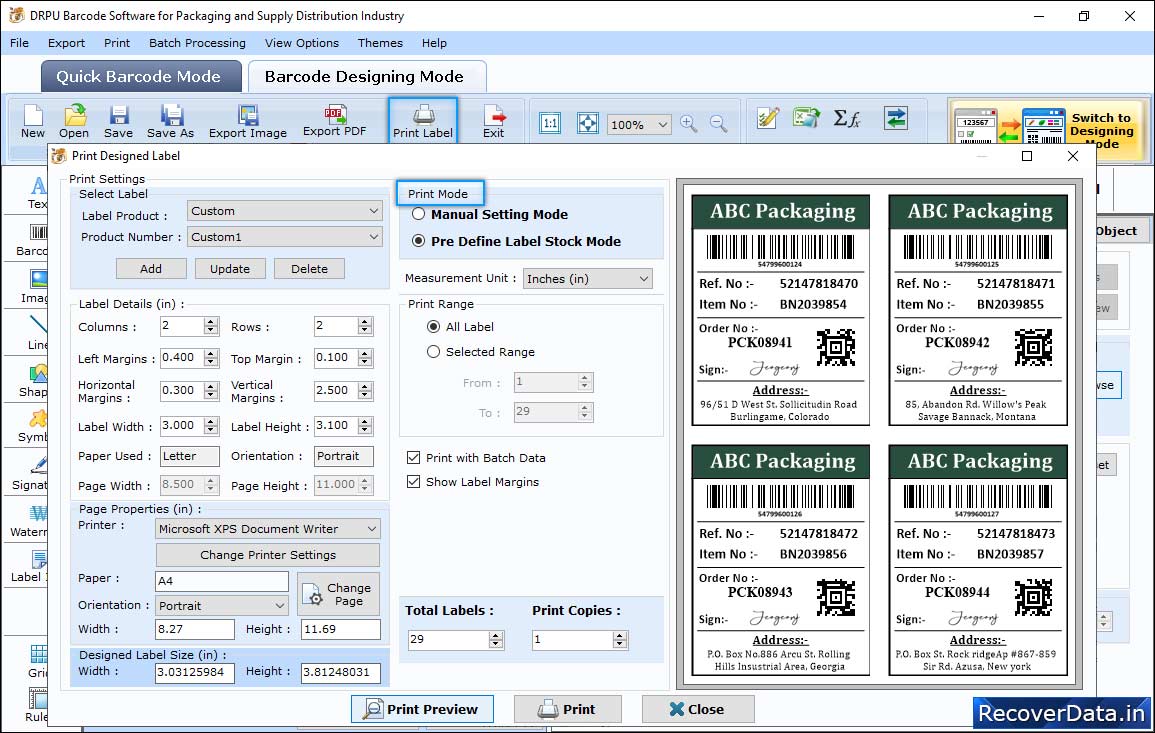The height and width of the screenshot is (733, 1155).
Task: Open the Printer selection dropdown
Action: [268, 529]
